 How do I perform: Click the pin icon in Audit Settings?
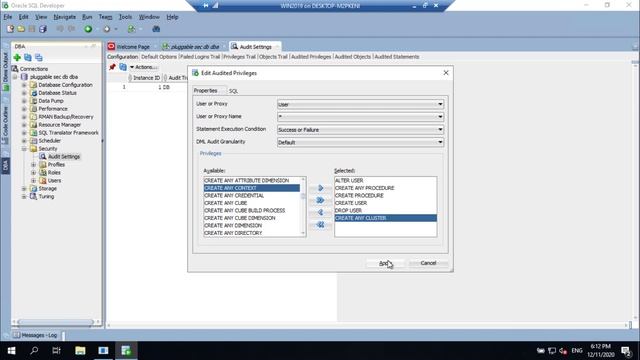[x=112, y=67]
